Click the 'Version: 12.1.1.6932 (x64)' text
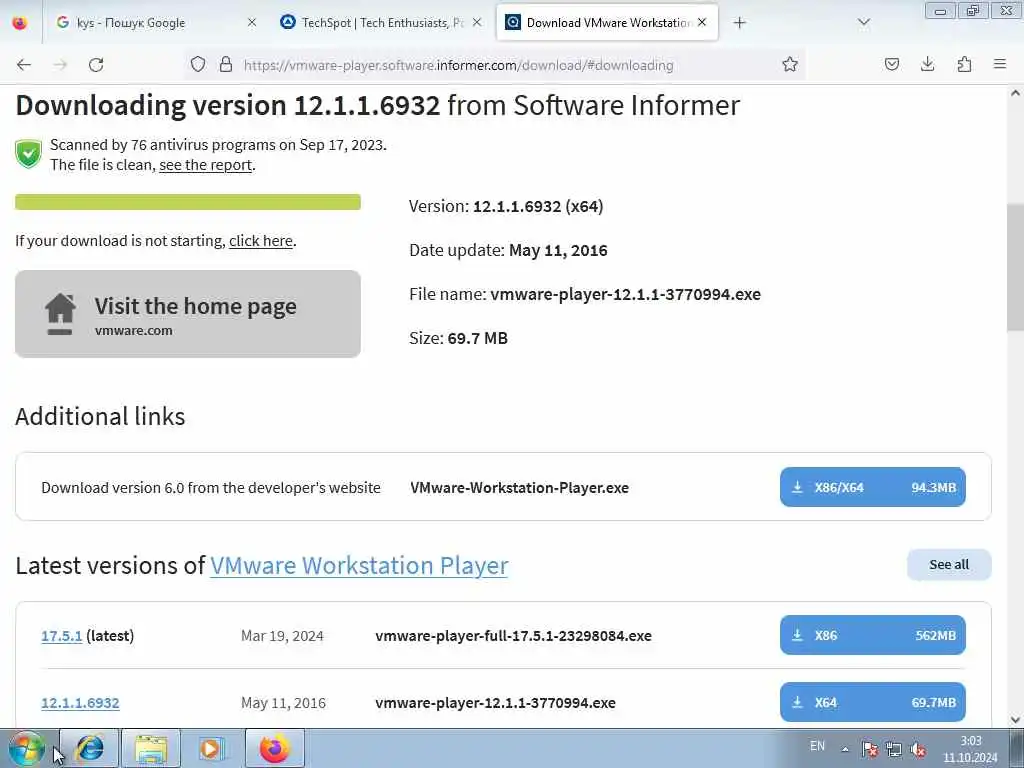The image size is (1024, 768). [x=506, y=206]
